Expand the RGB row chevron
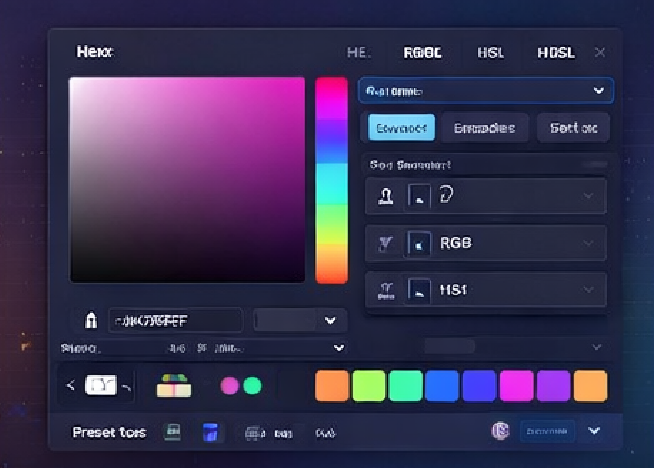 (x=589, y=243)
